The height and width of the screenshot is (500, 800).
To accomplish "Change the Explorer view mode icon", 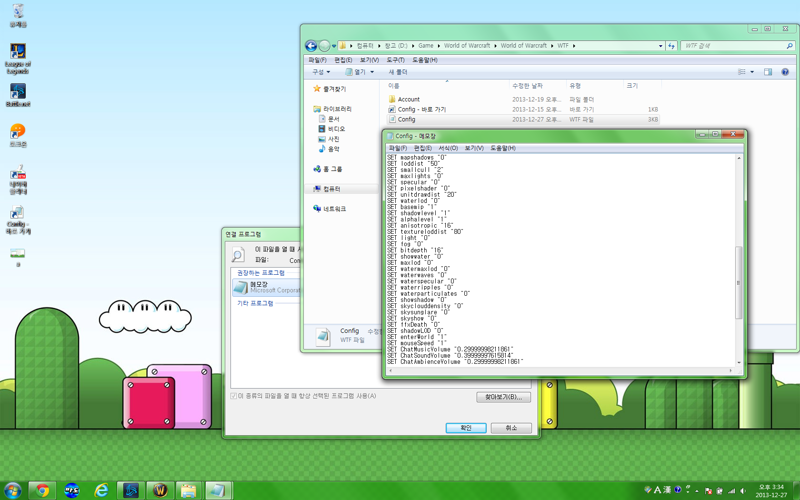I will [x=742, y=72].
